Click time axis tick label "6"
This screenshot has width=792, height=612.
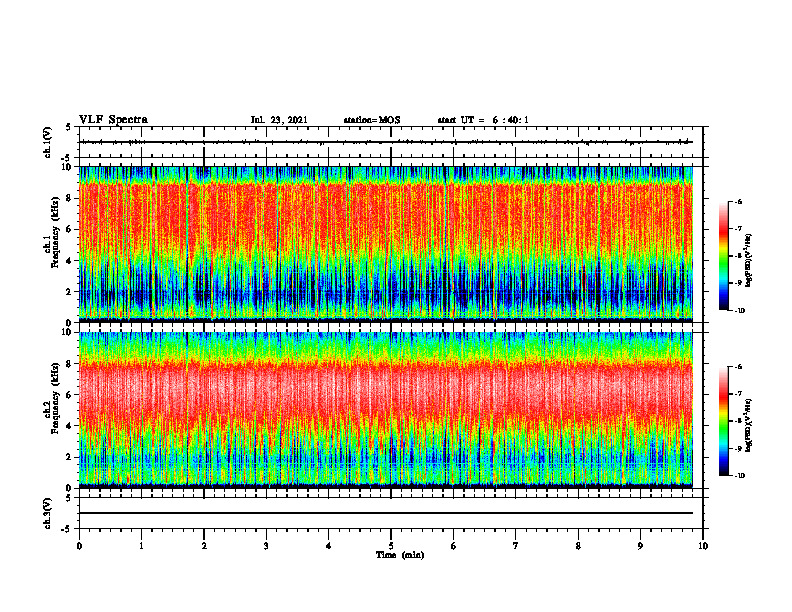point(454,546)
